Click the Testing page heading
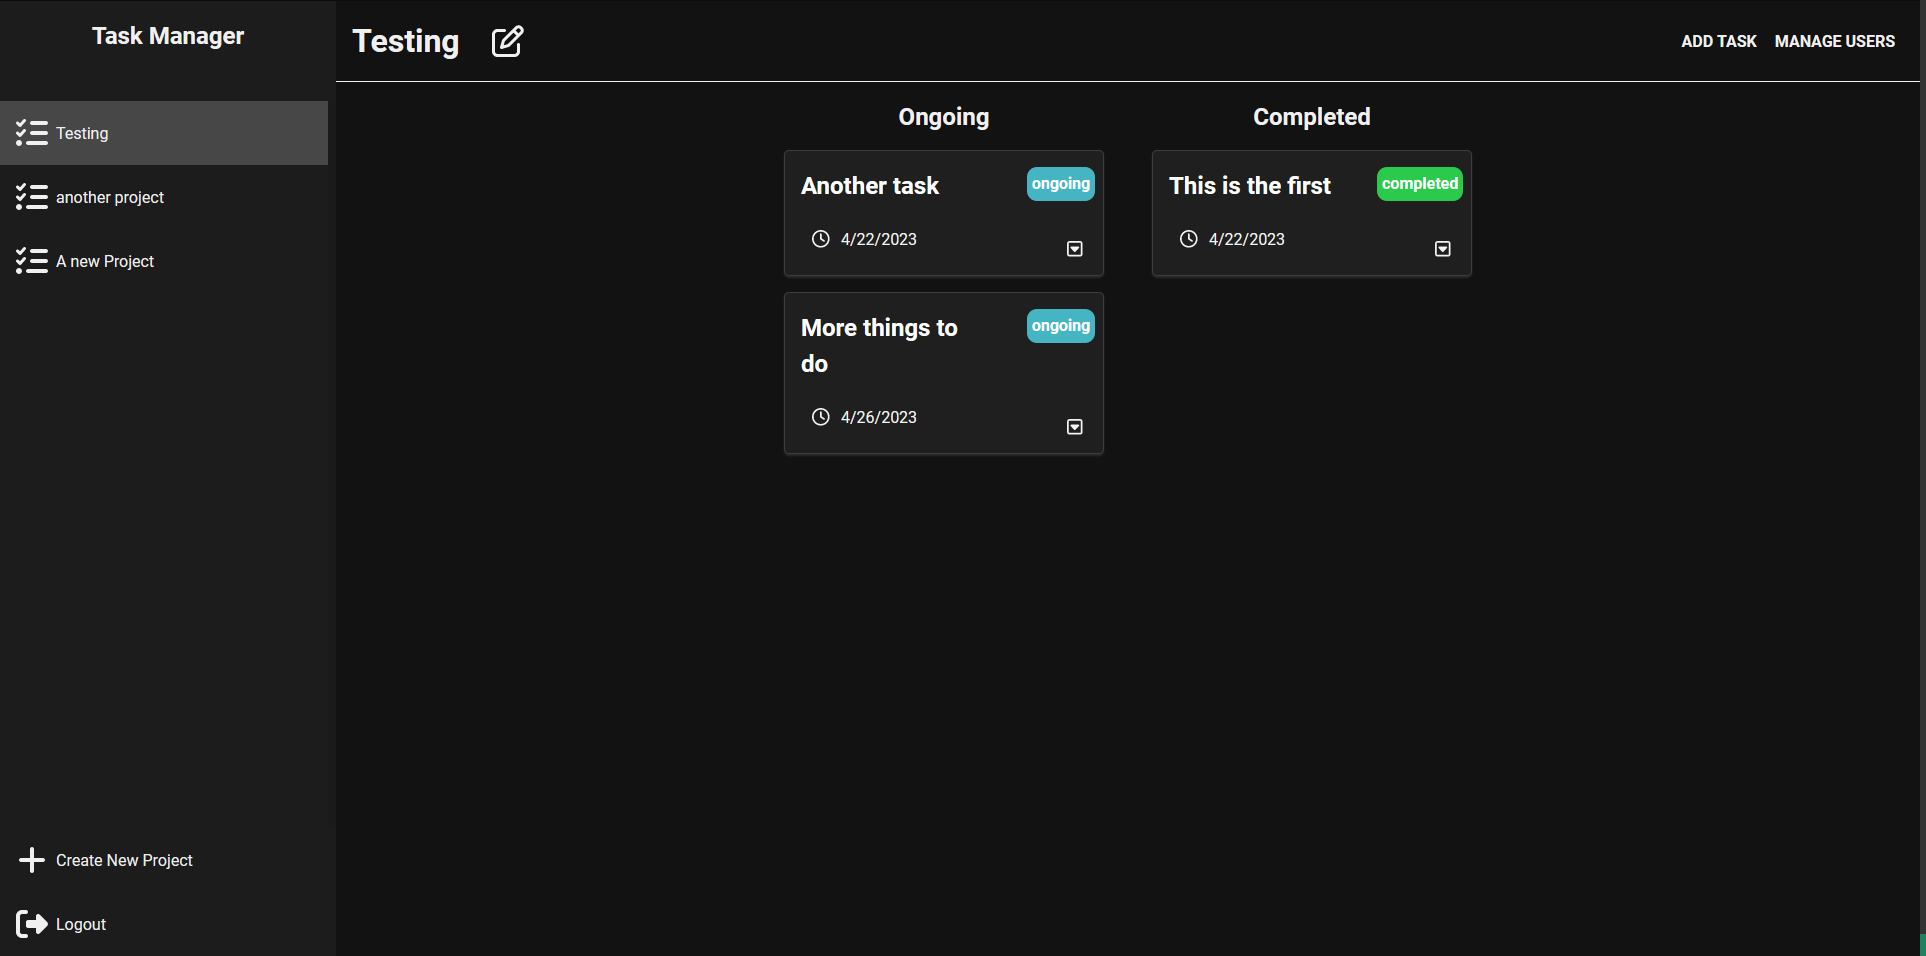The width and height of the screenshot is (1926, 956). point(406,42)
